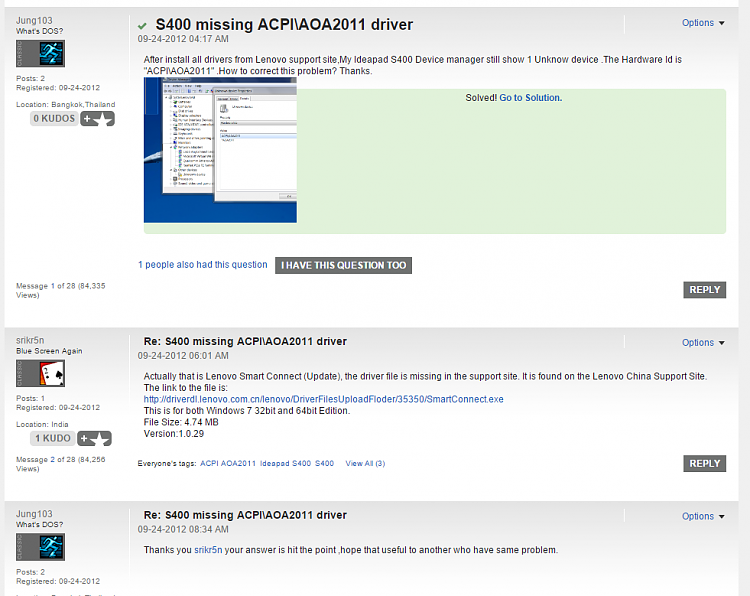The width and height of the screenshot is (750, 596).
Task: Click message number 2 of 28 link
Action: click(x=53, y=460)
